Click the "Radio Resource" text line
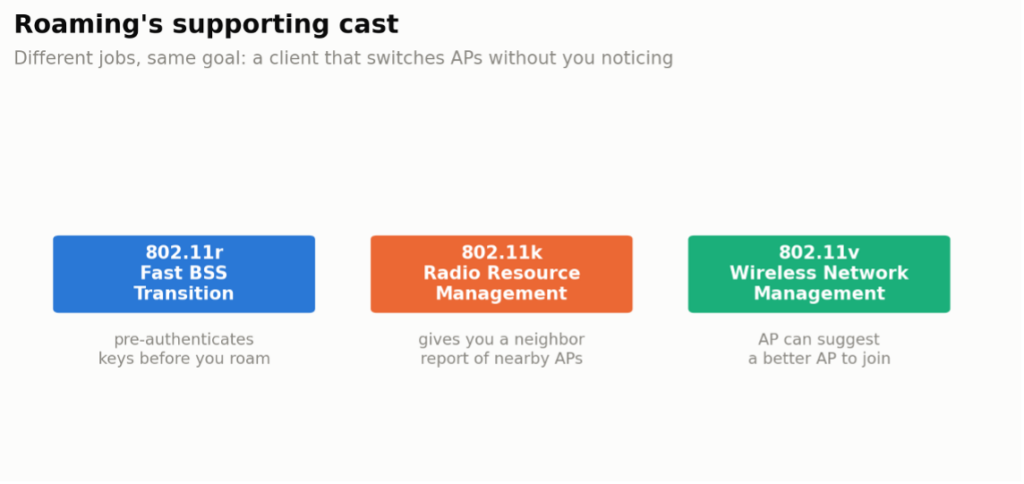The height and width of the screenshot is (484, 1024). pyautogui.click(x=502, y=273)
